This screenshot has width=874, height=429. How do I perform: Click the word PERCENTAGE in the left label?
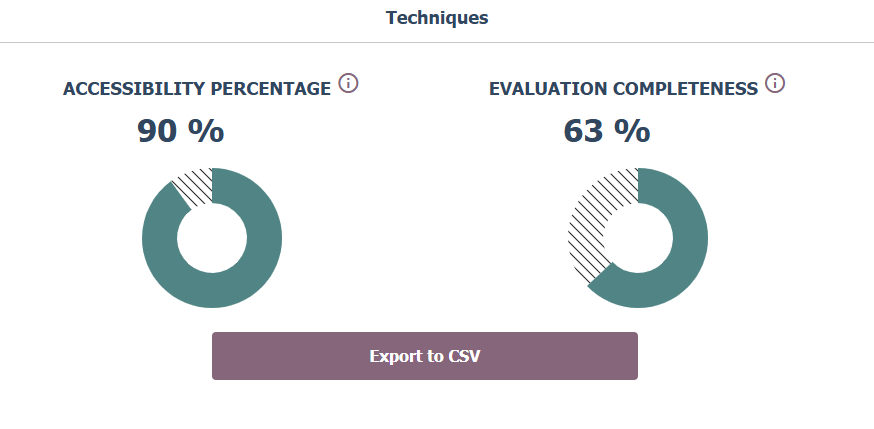[x=269, y=89]
